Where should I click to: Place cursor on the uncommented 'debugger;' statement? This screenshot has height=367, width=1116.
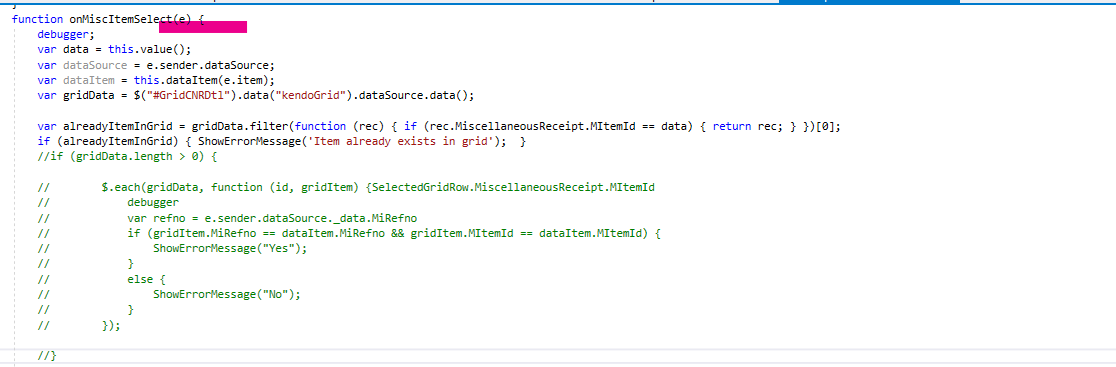[x=66, y=35]
